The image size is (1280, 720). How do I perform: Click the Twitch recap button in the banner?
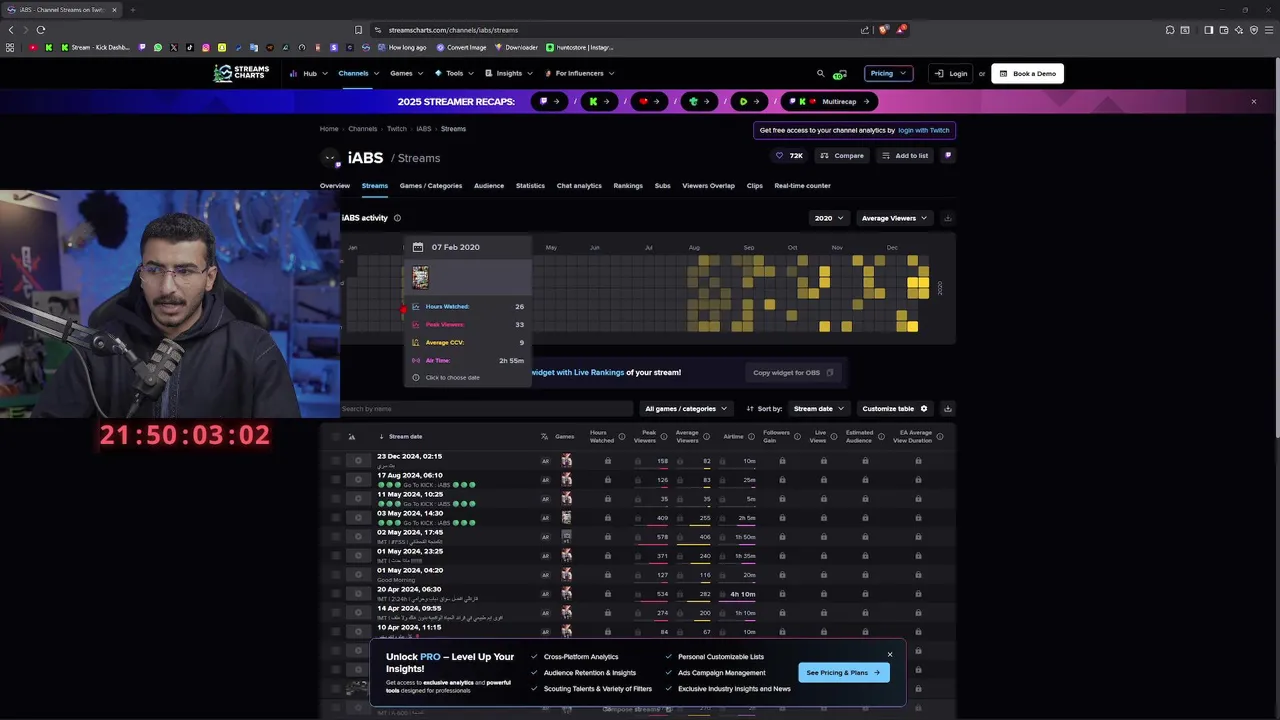549,101
